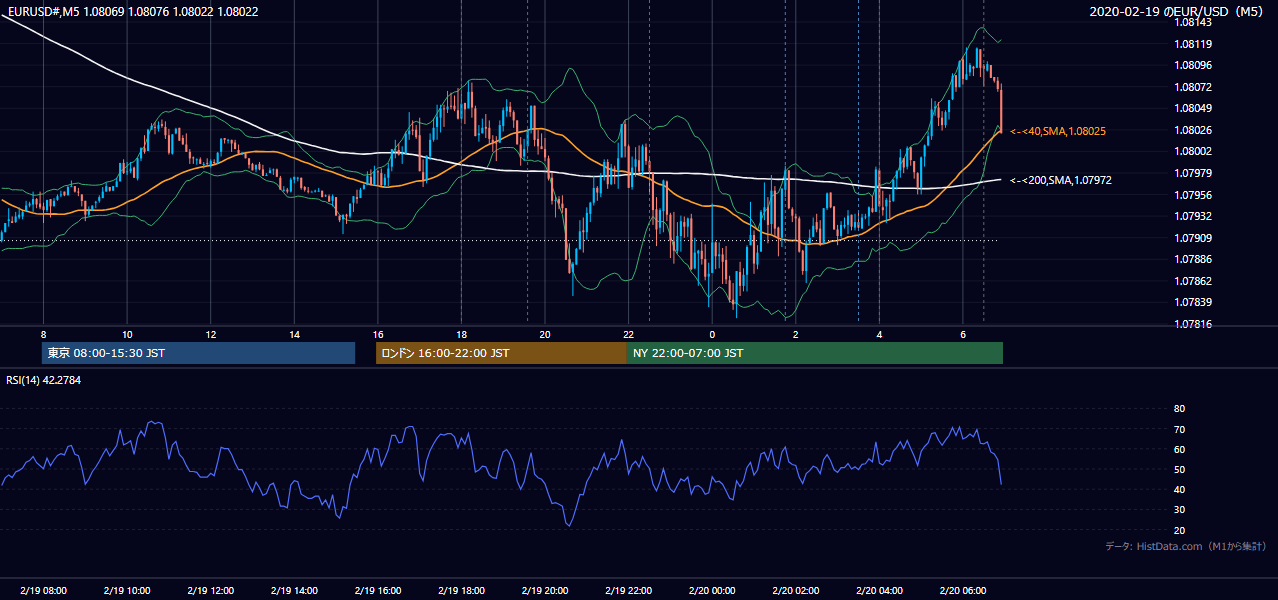Select the 2/20 00:00 date label

(712, 591)
